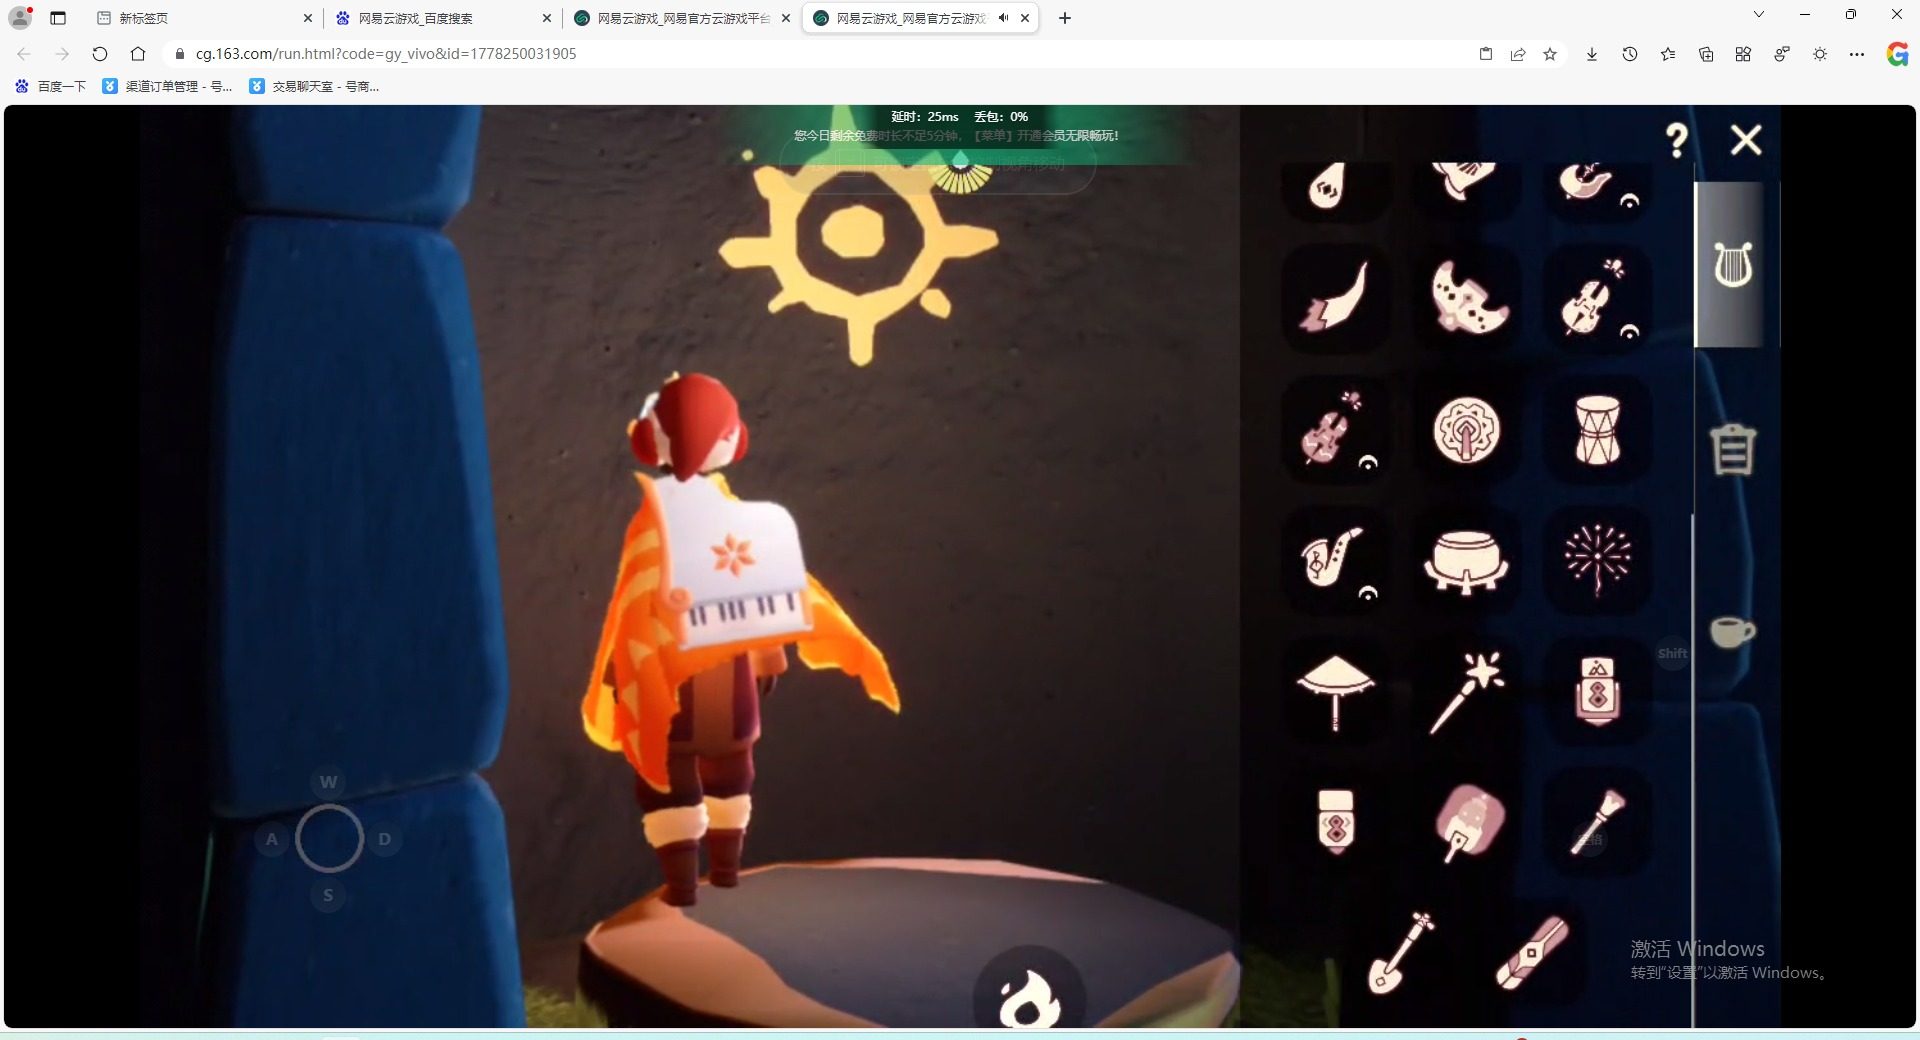The image size is (1920, 1040).
Task: Click the Google G sidebar icon
Action: point(1897,54)
